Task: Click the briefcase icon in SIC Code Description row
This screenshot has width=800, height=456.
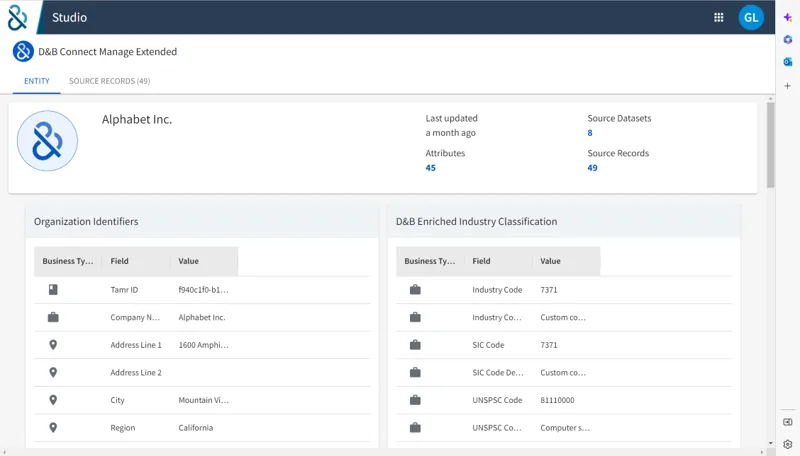Action: tap(415, 372)
